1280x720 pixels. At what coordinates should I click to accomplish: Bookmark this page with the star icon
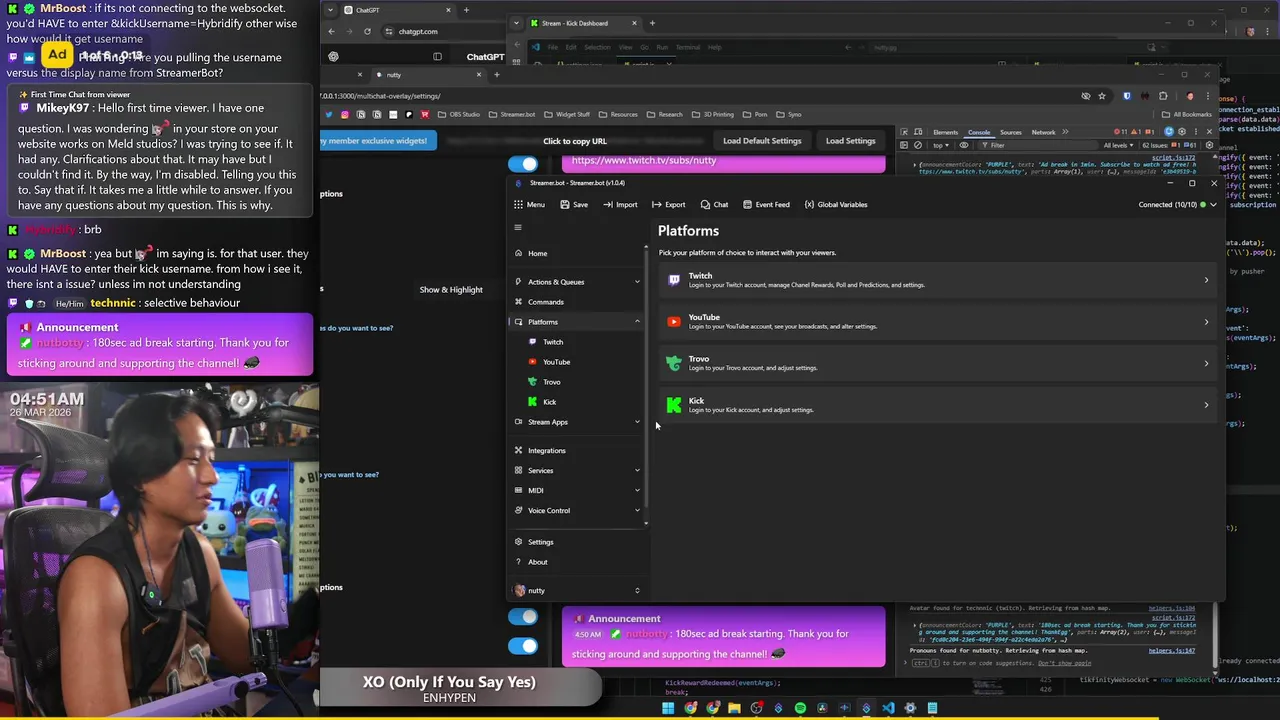coord(1102,96)
